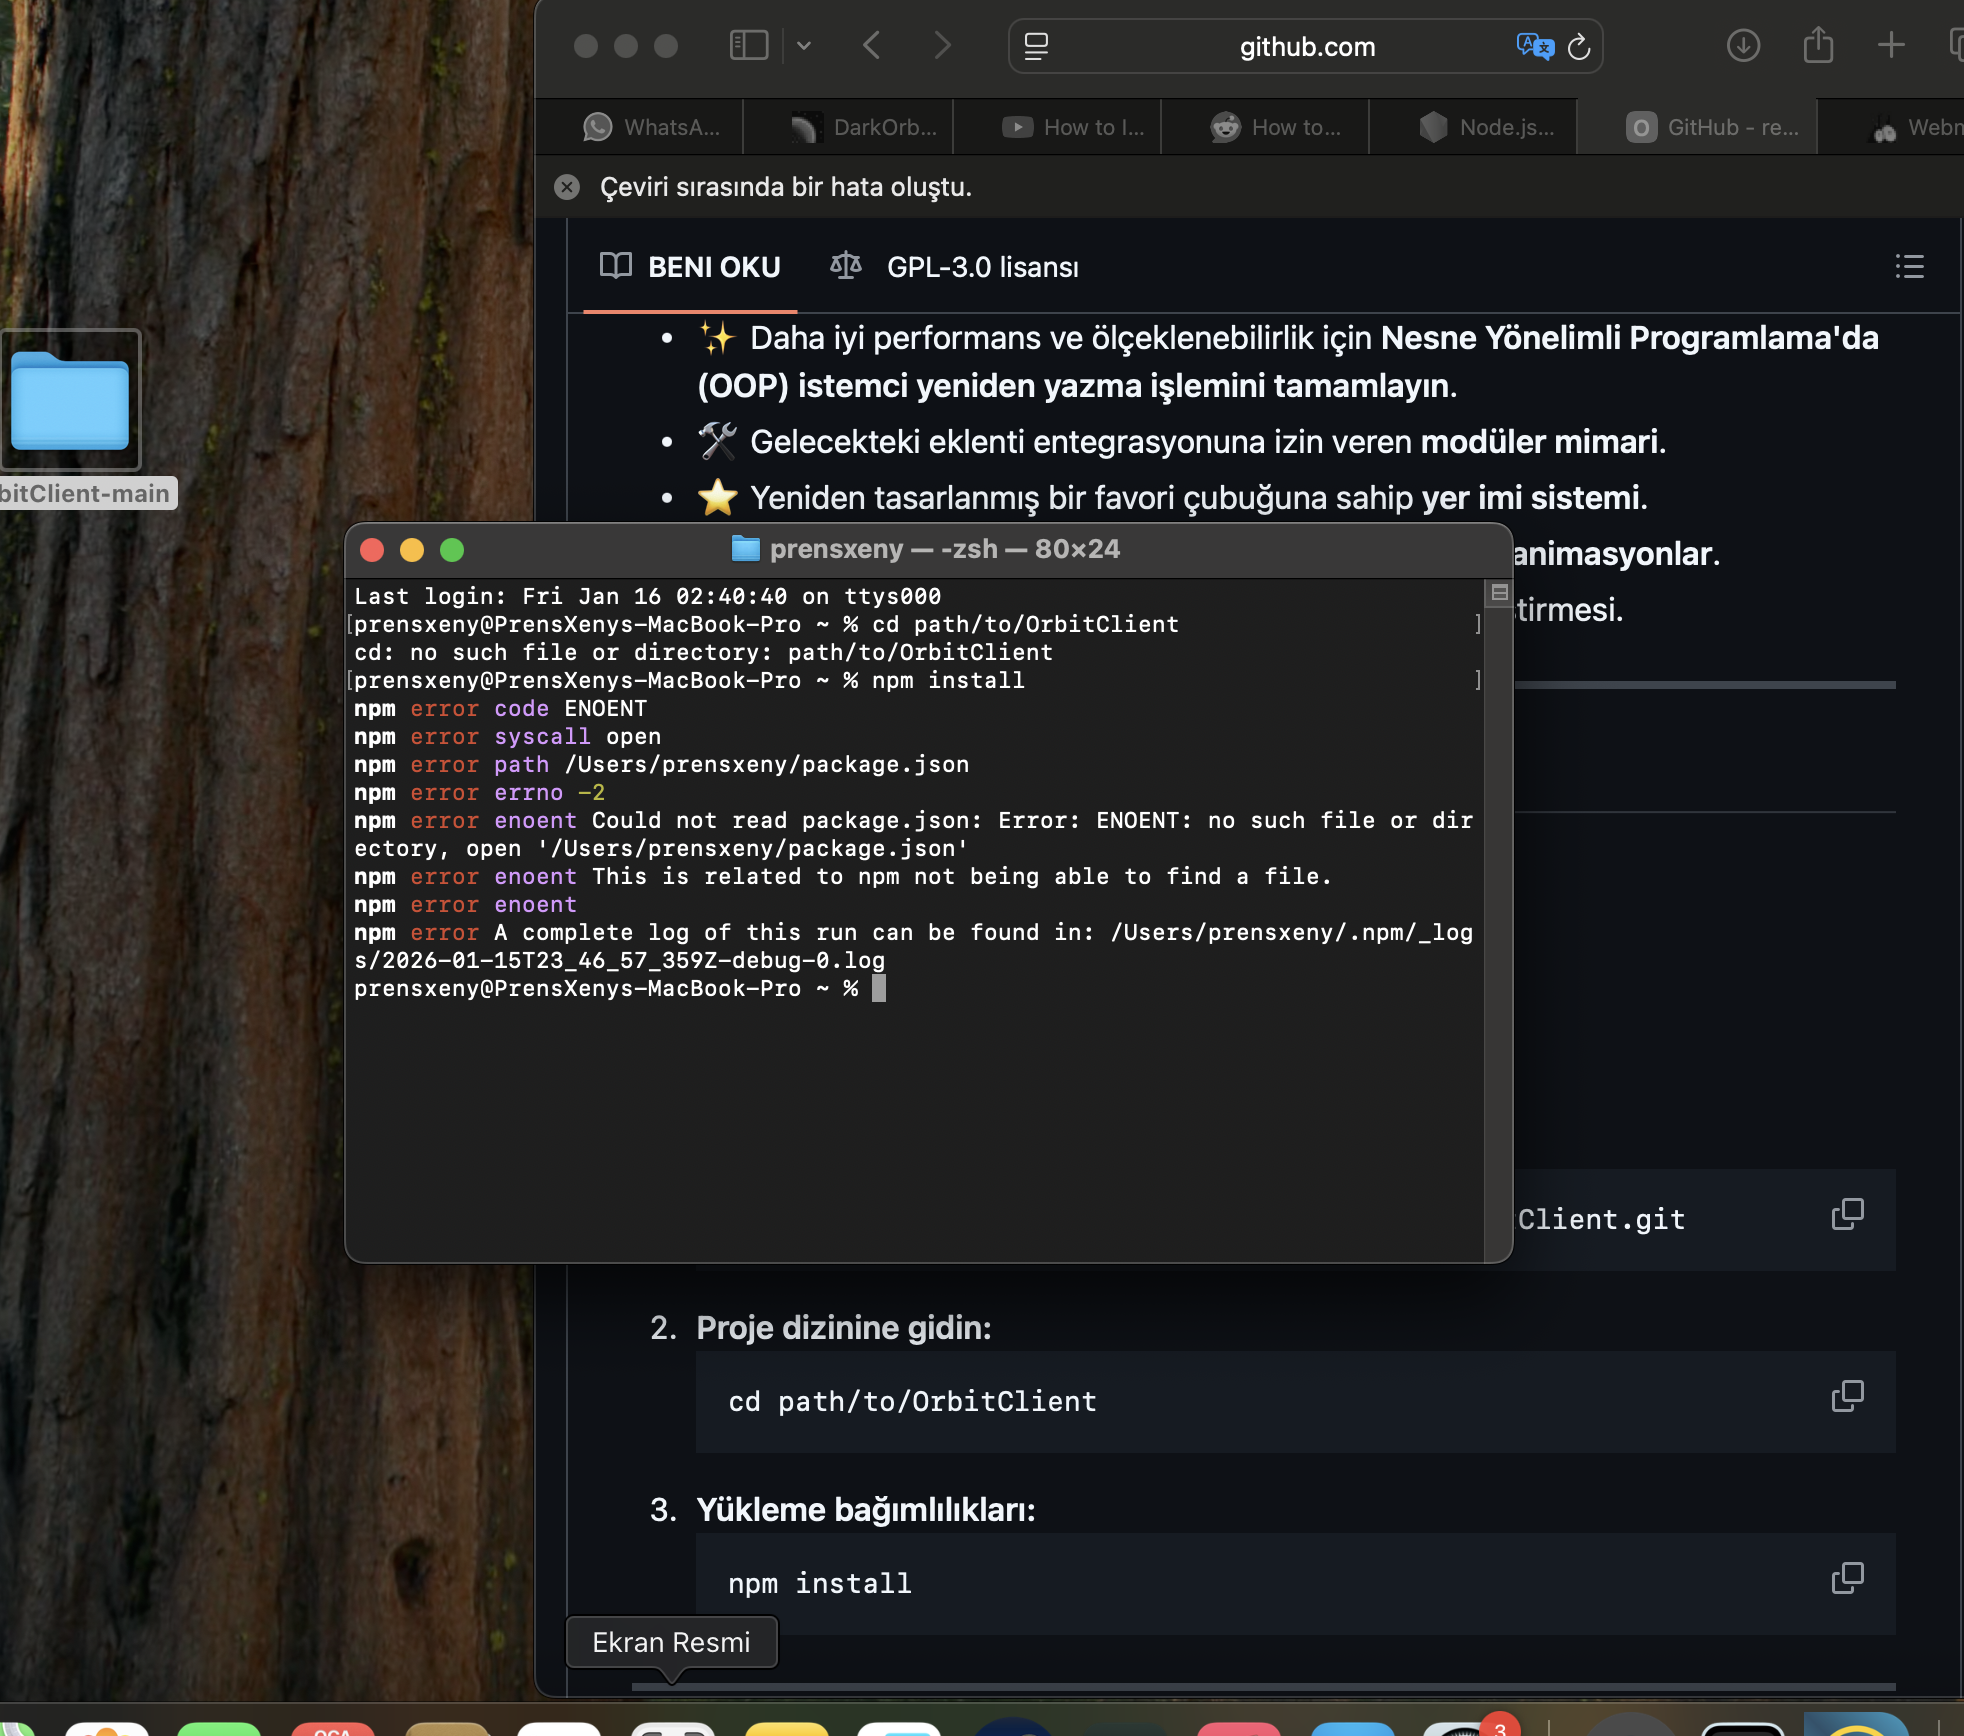
Task: Show the Safari sidebar
Action: tap(748, 46)
